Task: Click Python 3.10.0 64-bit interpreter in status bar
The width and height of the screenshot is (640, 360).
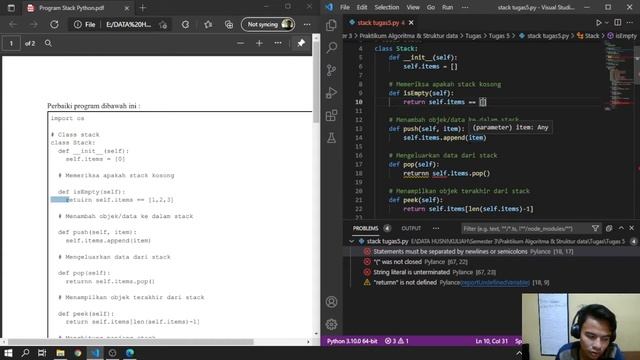Action: click(352, 341)
